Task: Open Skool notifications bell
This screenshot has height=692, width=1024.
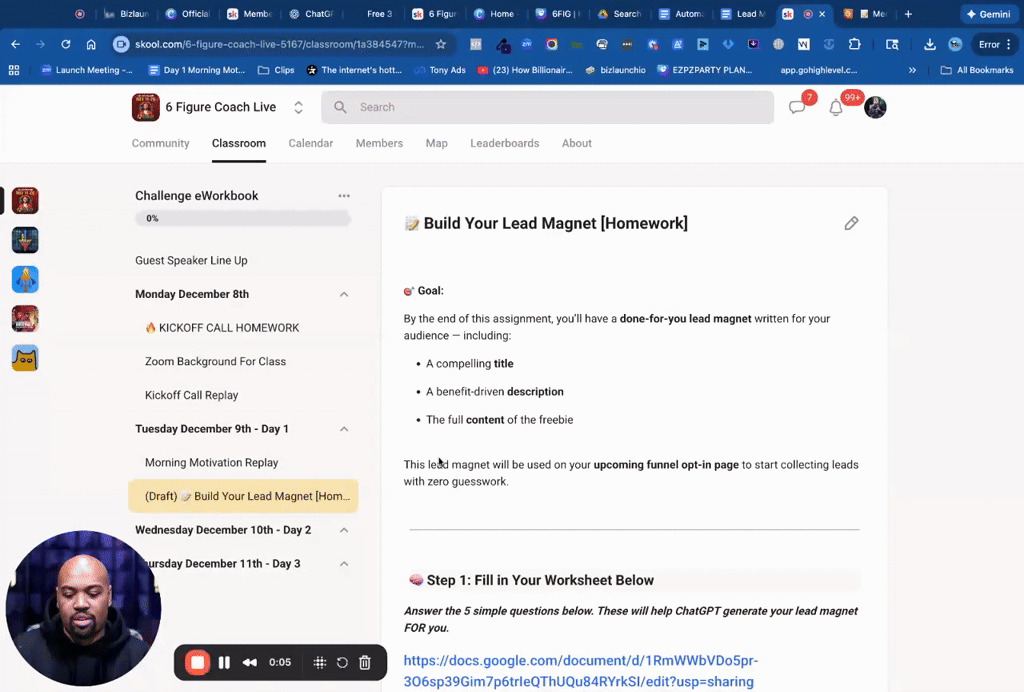Action: (837, 107)
